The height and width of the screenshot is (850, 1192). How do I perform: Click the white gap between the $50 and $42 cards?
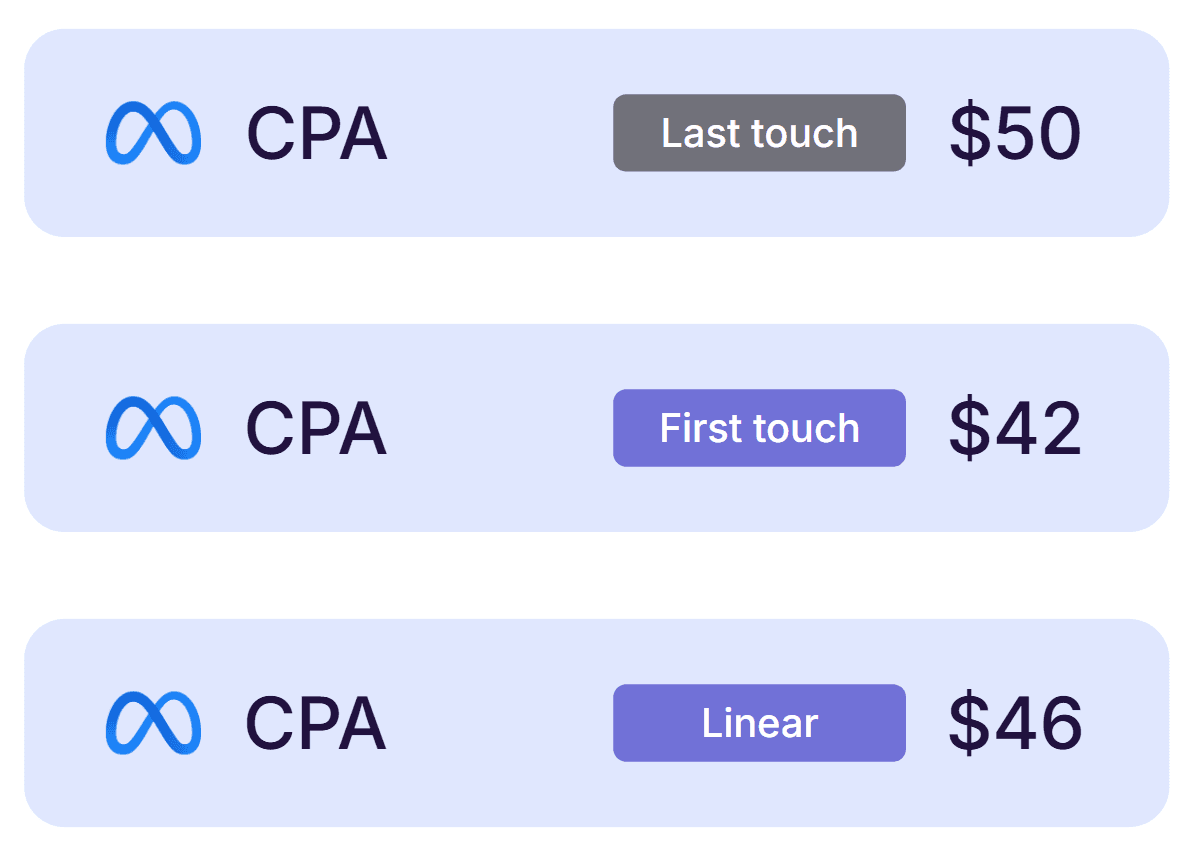[596, 280]
